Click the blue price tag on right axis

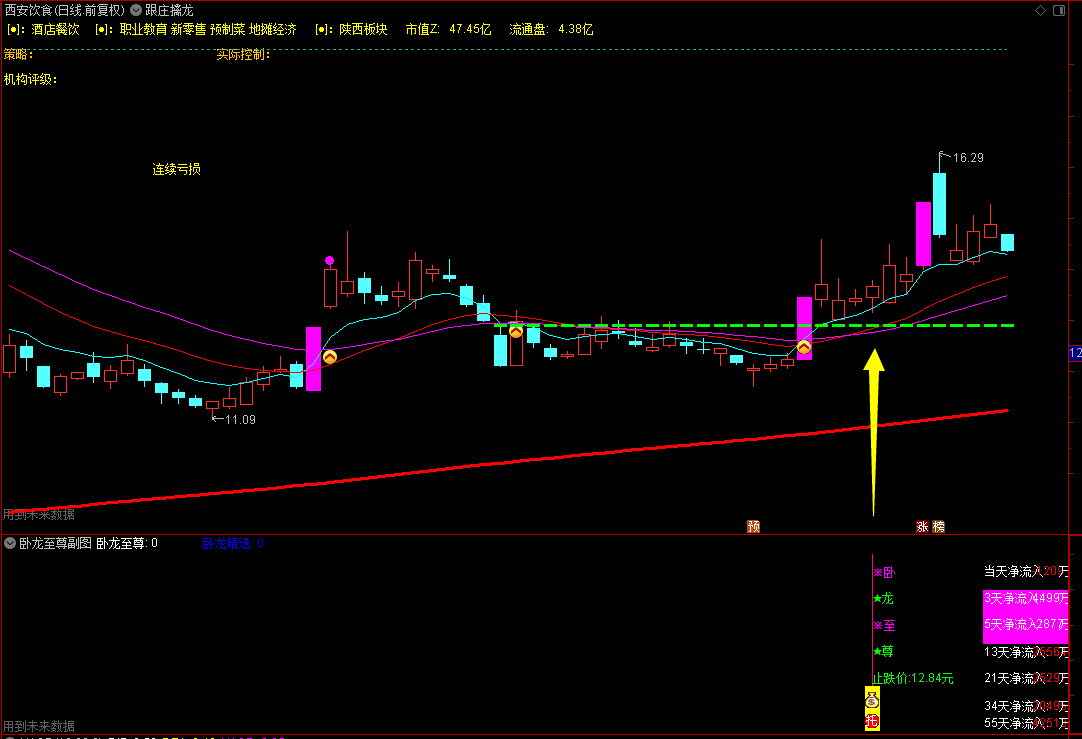click(1075, 353)
